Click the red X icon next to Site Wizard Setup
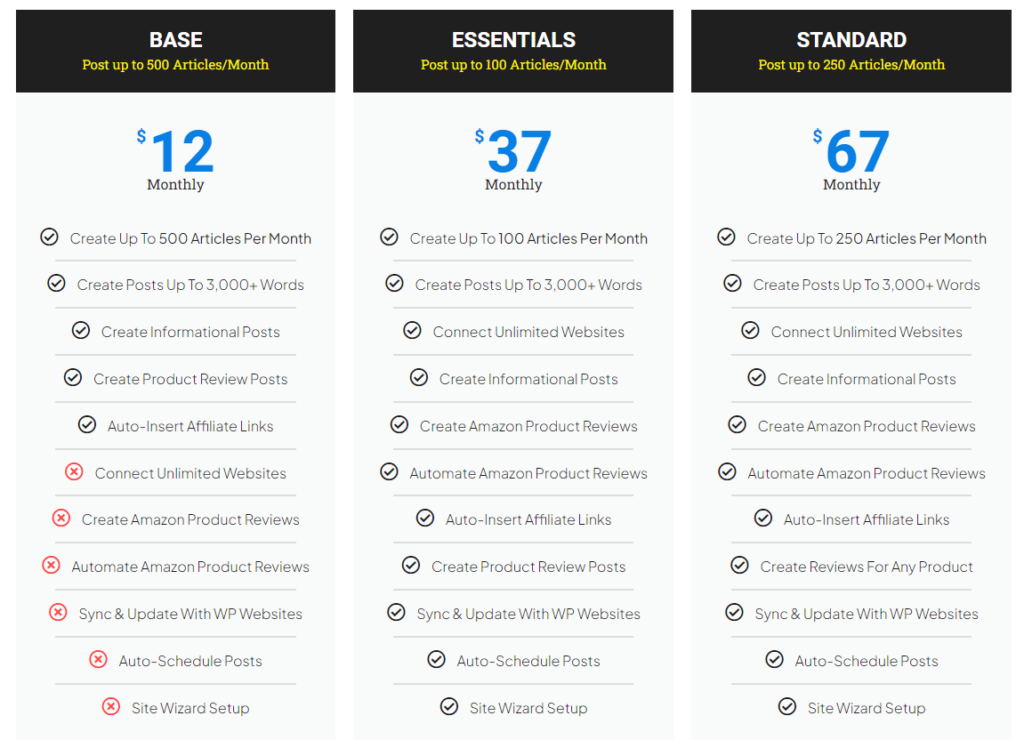Screen dimensions: 1024x740 [111, 706]
